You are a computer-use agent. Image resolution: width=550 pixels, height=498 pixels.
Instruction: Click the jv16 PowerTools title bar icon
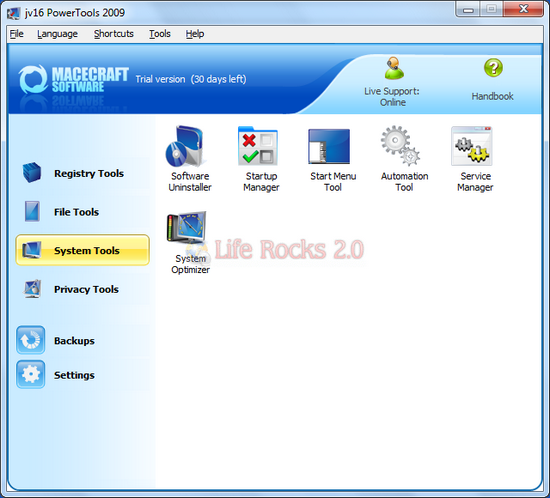pos(14,13)
